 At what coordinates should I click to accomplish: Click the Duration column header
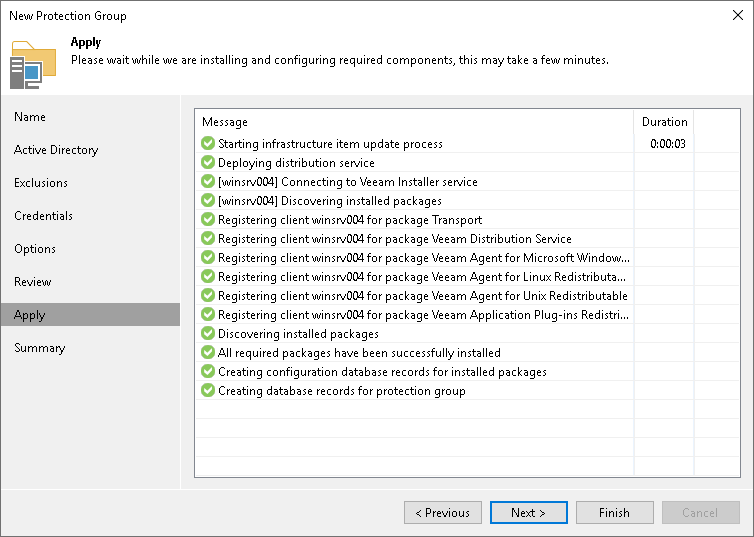click(665, 122)
